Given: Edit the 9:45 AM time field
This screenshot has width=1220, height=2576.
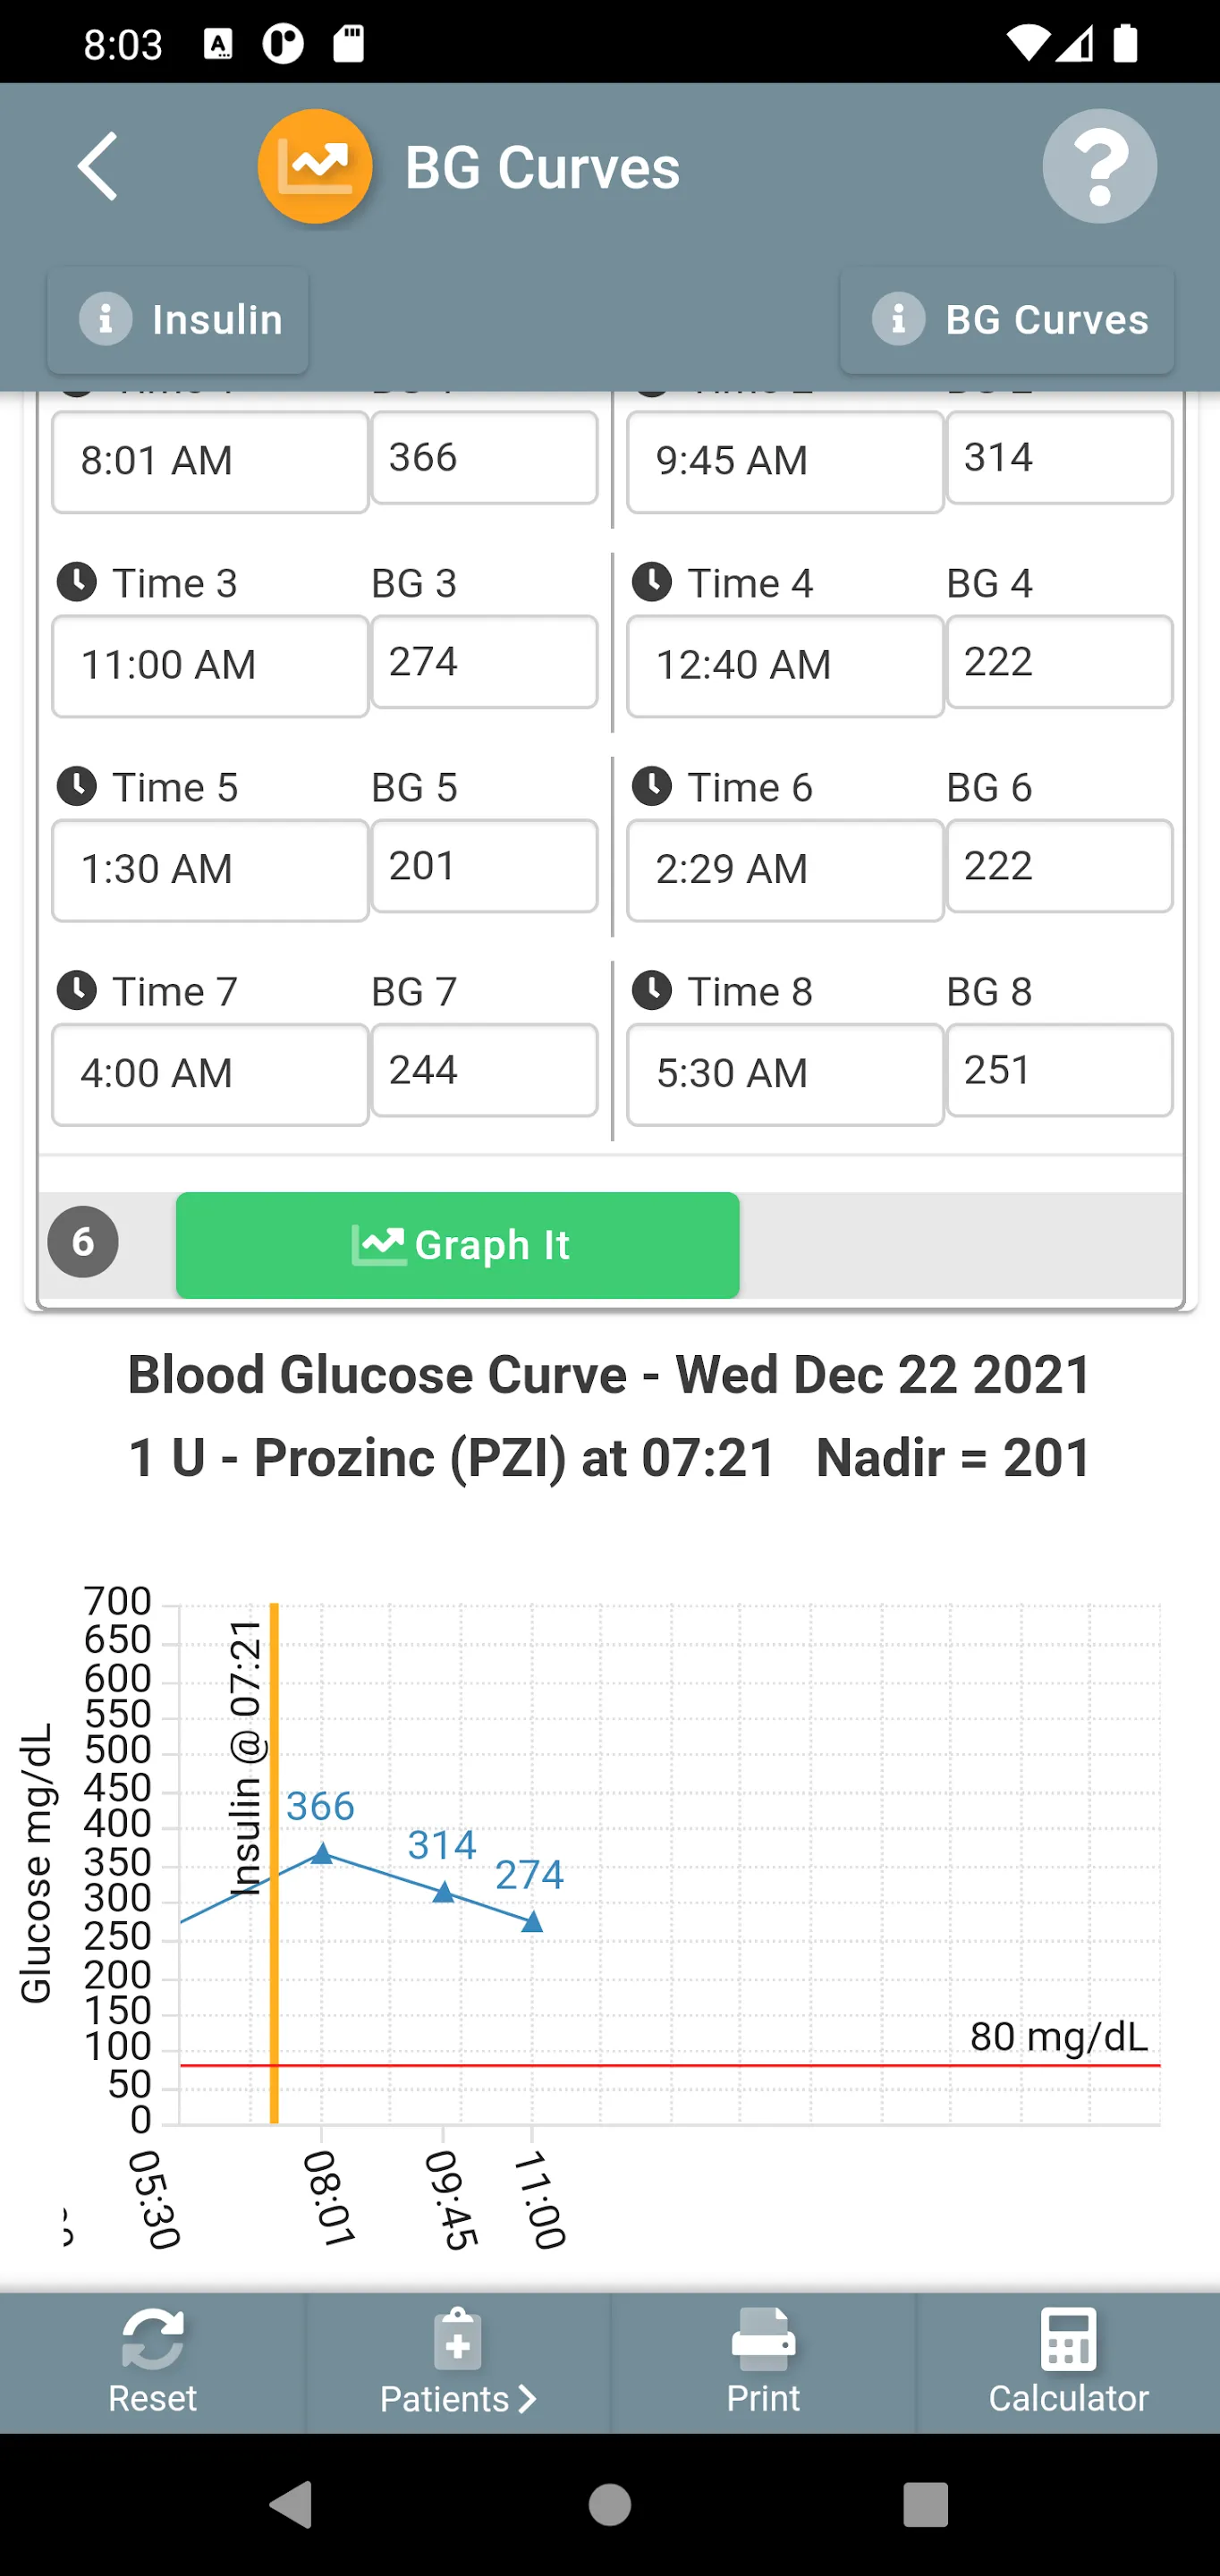Looking at the screenshot, I should click(x=785, y=461).
